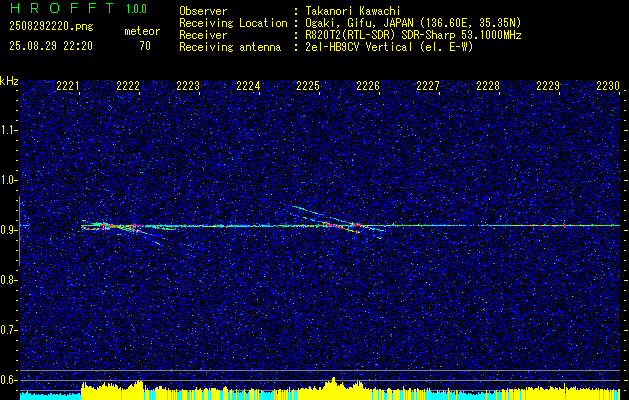
Task: Click time marker 2226
Action: click(x=368, y=85)
